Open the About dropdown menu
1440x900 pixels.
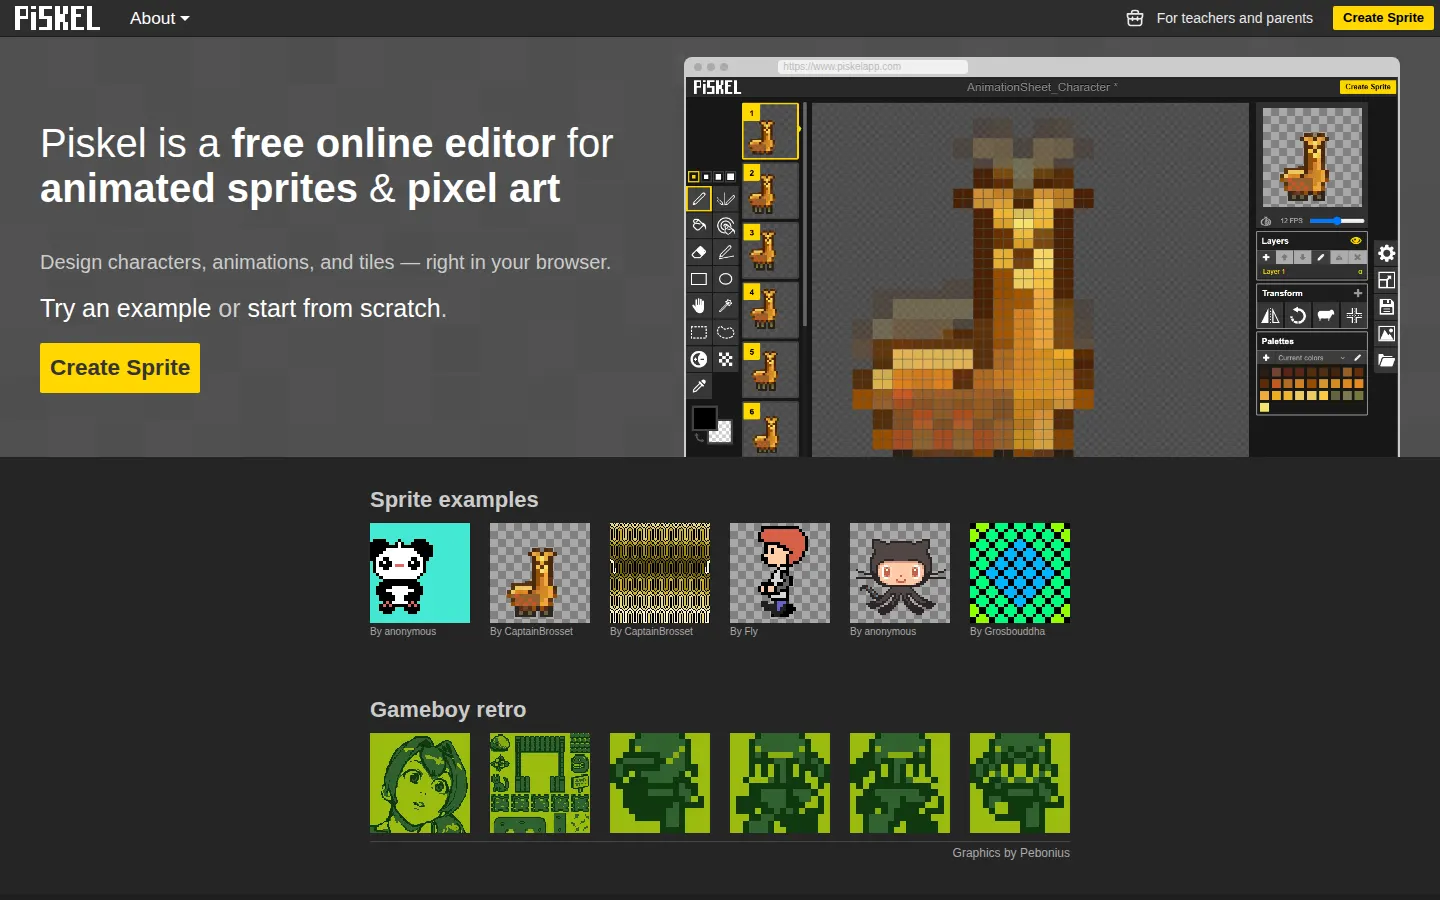click(159, 18)
